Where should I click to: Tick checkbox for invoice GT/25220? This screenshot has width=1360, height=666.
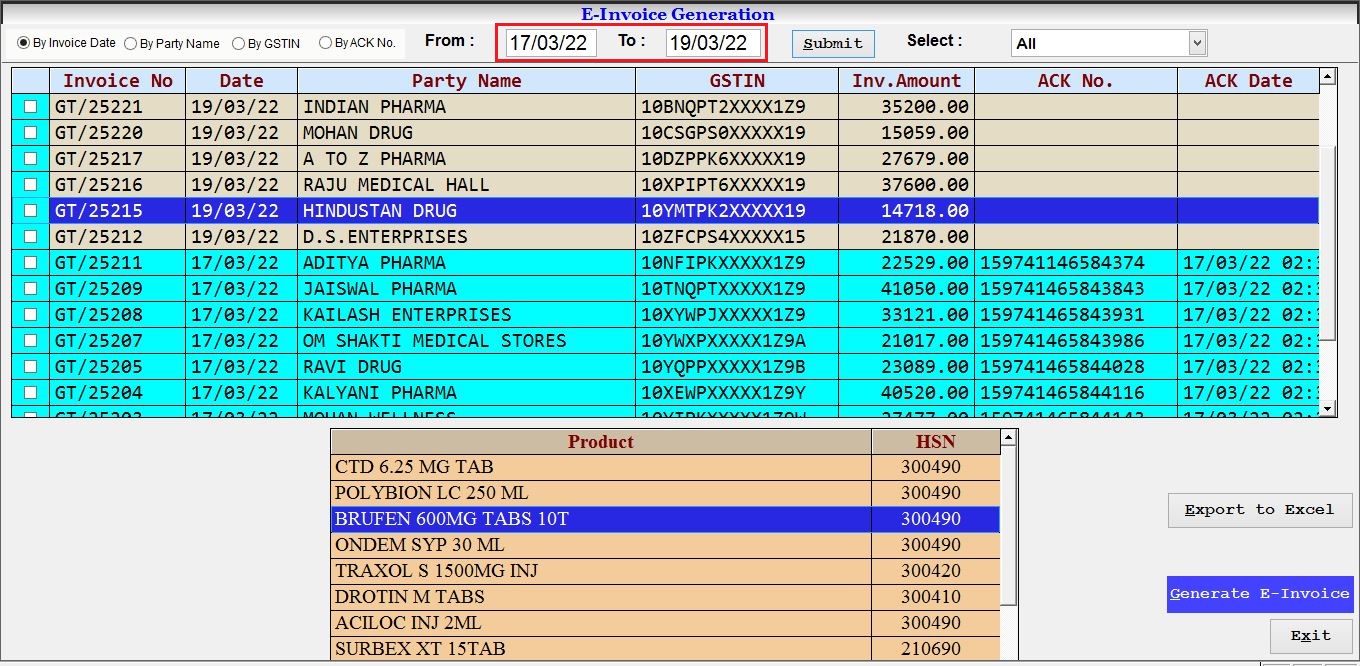tap(31, 132)
